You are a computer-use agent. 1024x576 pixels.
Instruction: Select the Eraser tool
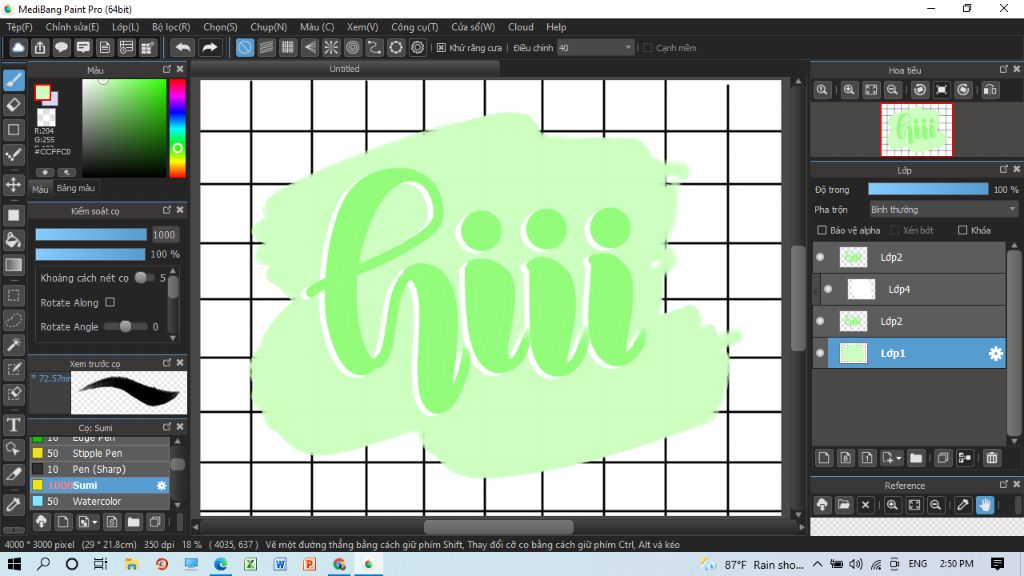point(14,104)
